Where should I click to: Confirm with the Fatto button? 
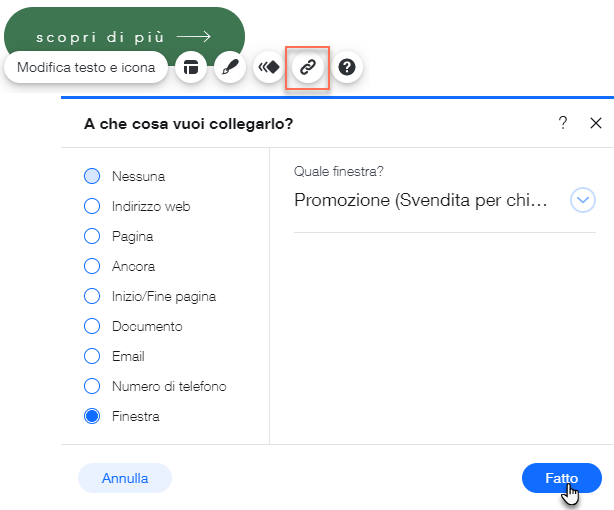[x=562, y=478]
